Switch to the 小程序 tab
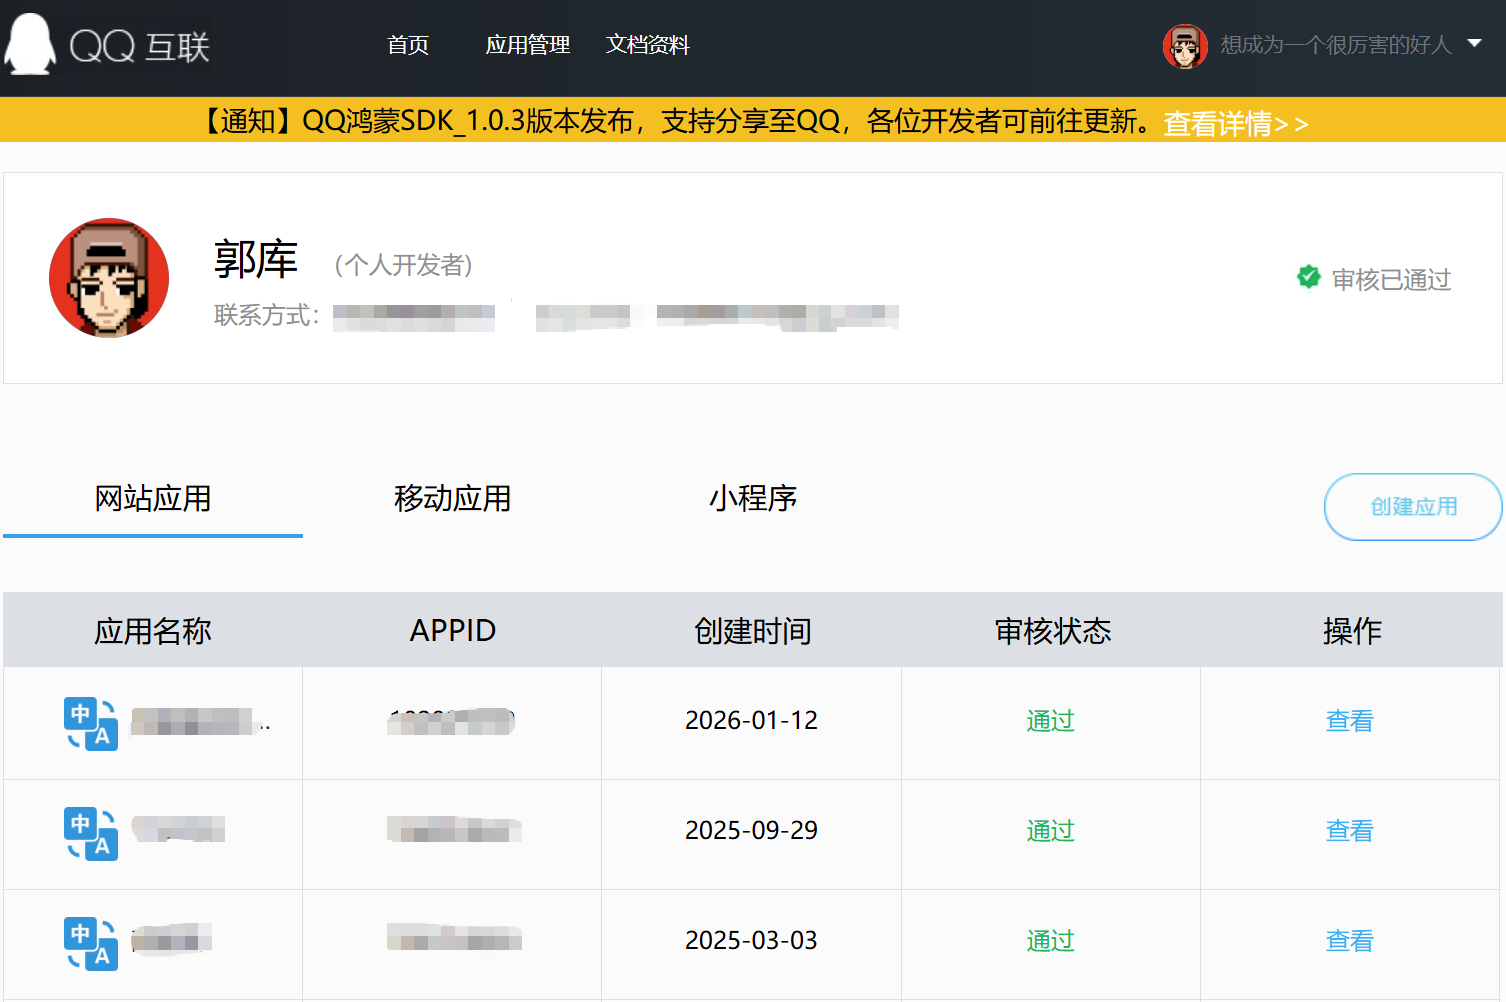Screen dimensions: 1506x1002 point(751,499)
